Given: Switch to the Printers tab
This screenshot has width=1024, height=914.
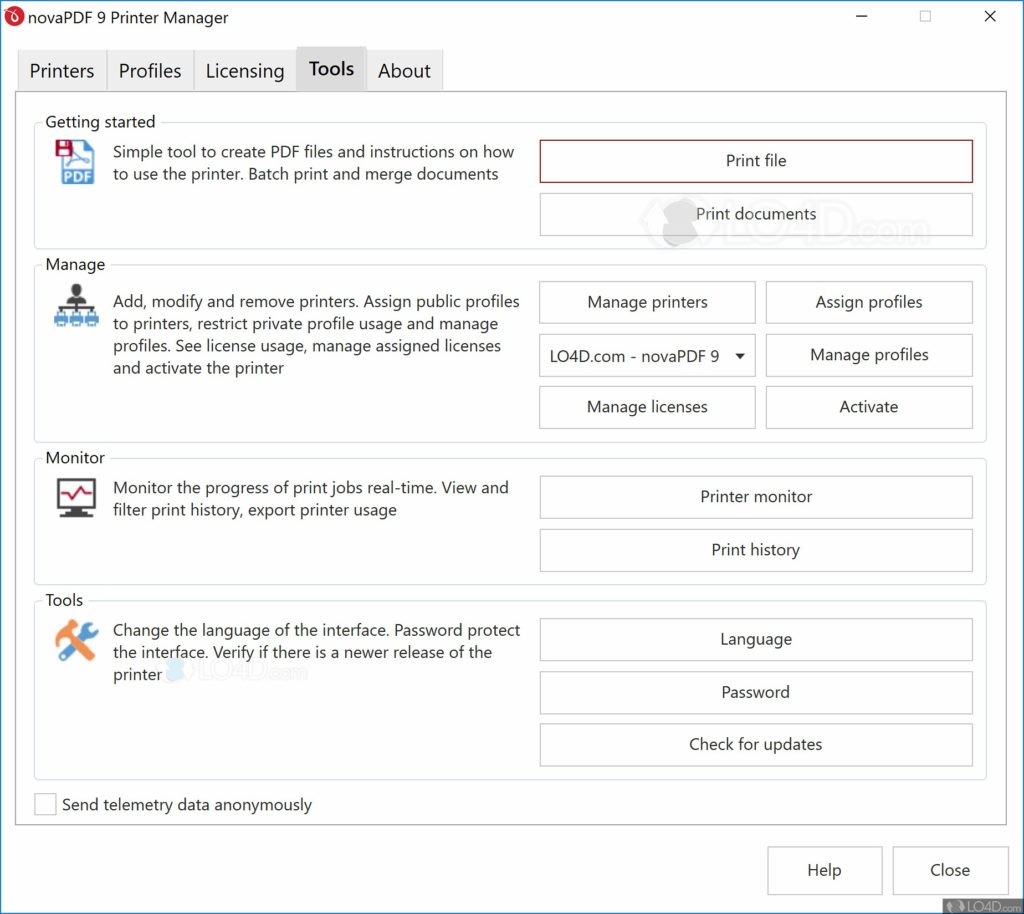Looking at the screenshot, I should point(62,71).
